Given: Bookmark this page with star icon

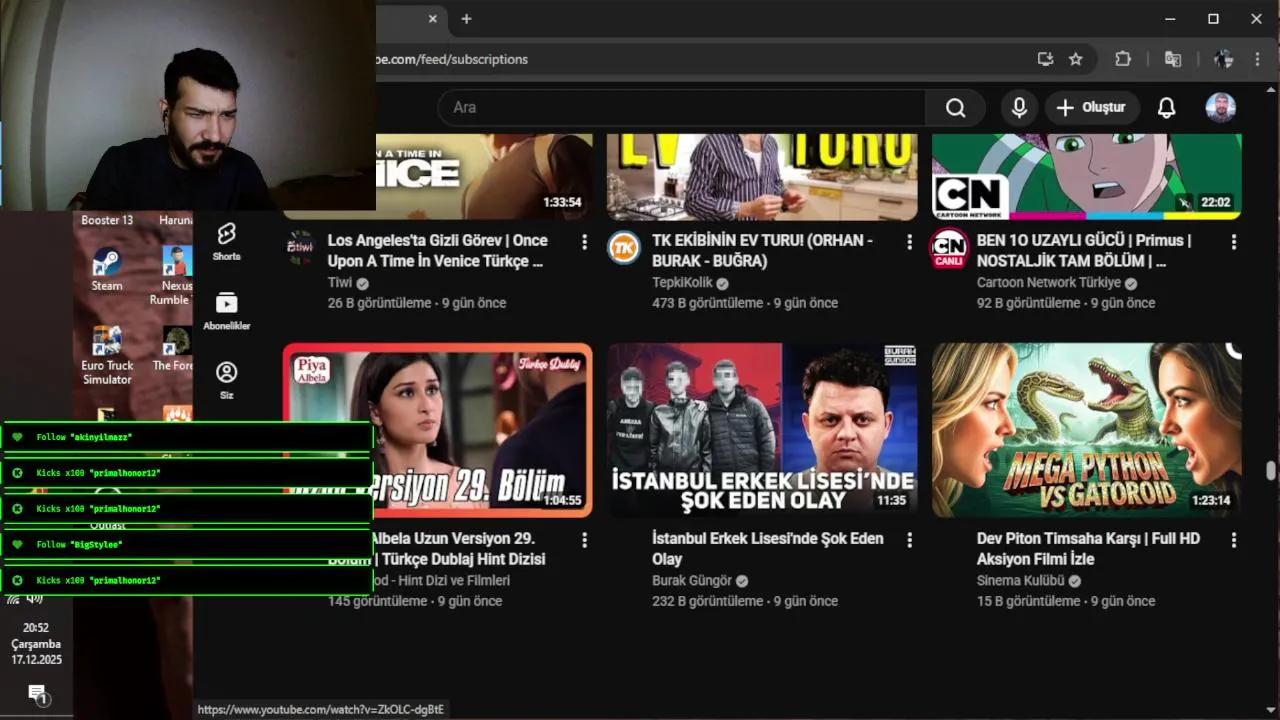Looking at the screenshot, I should pos(1076,59).
